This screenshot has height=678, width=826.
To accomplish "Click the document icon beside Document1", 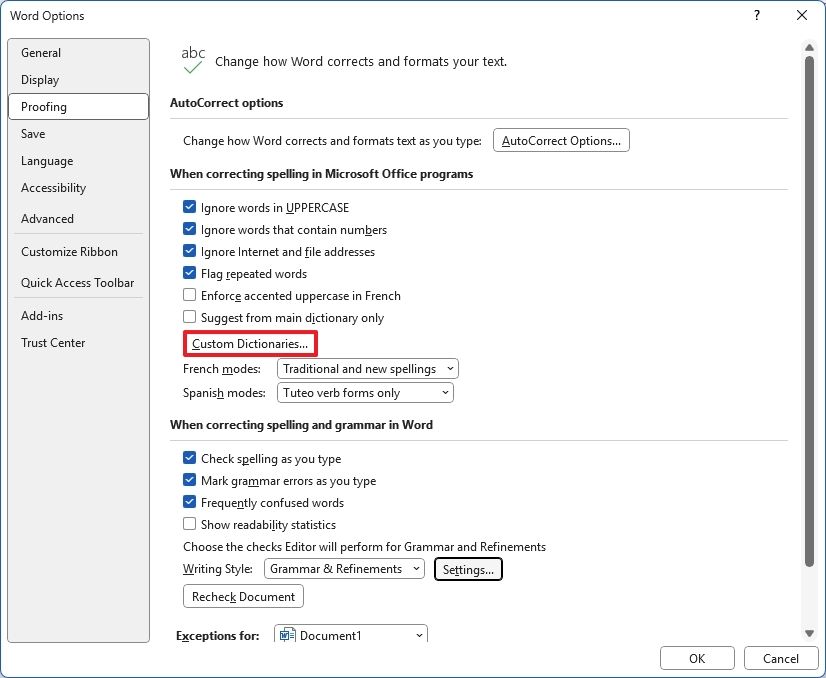I will pyautogui.click(x=288, y=634).
